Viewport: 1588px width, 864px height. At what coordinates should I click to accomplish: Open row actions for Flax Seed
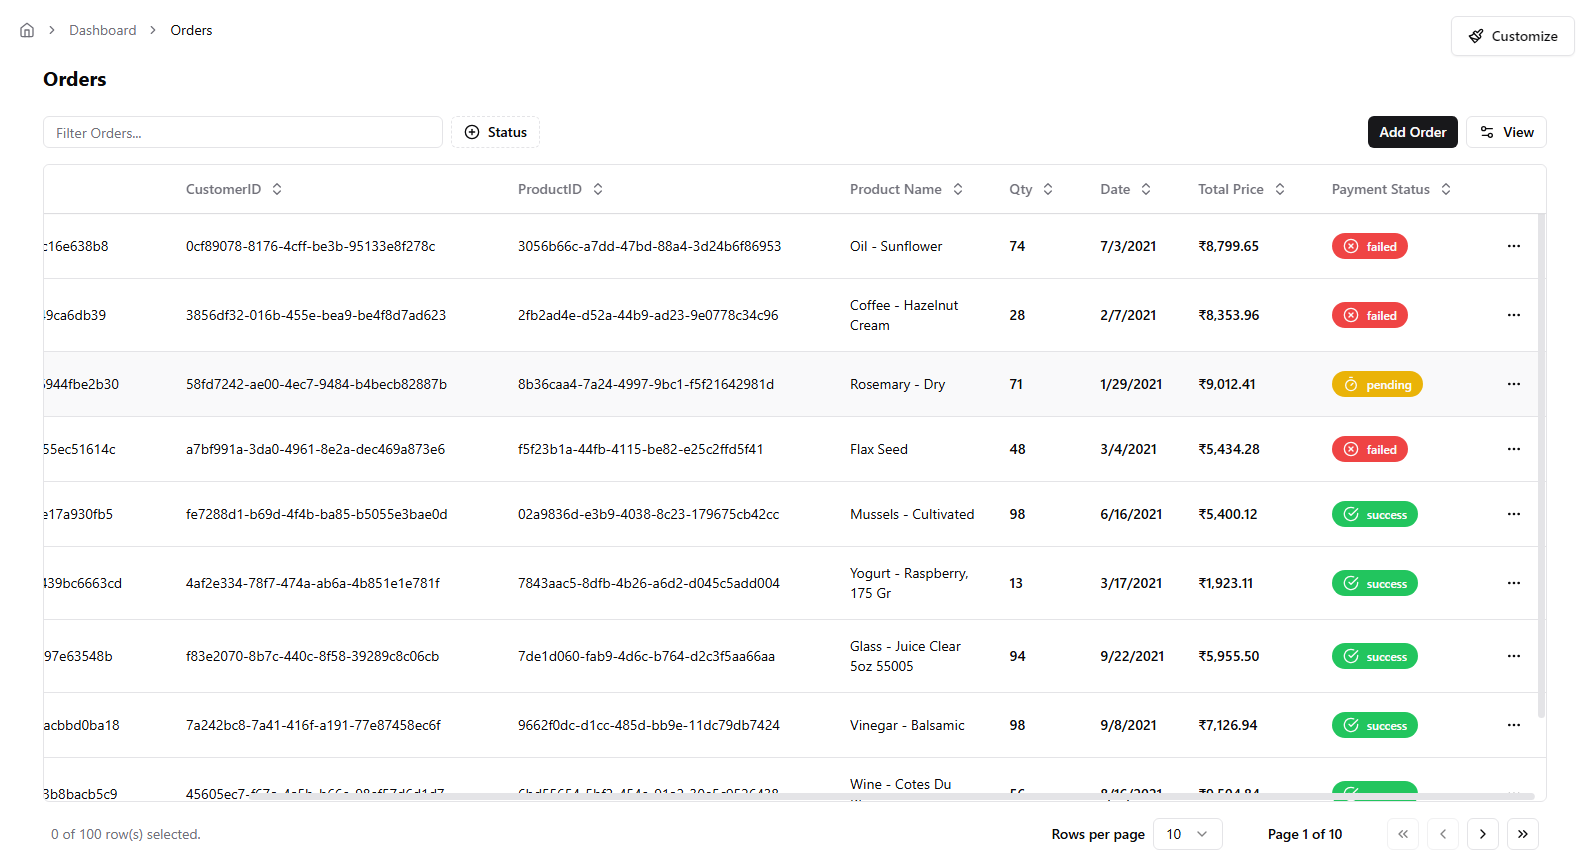tap(1514, 449)
